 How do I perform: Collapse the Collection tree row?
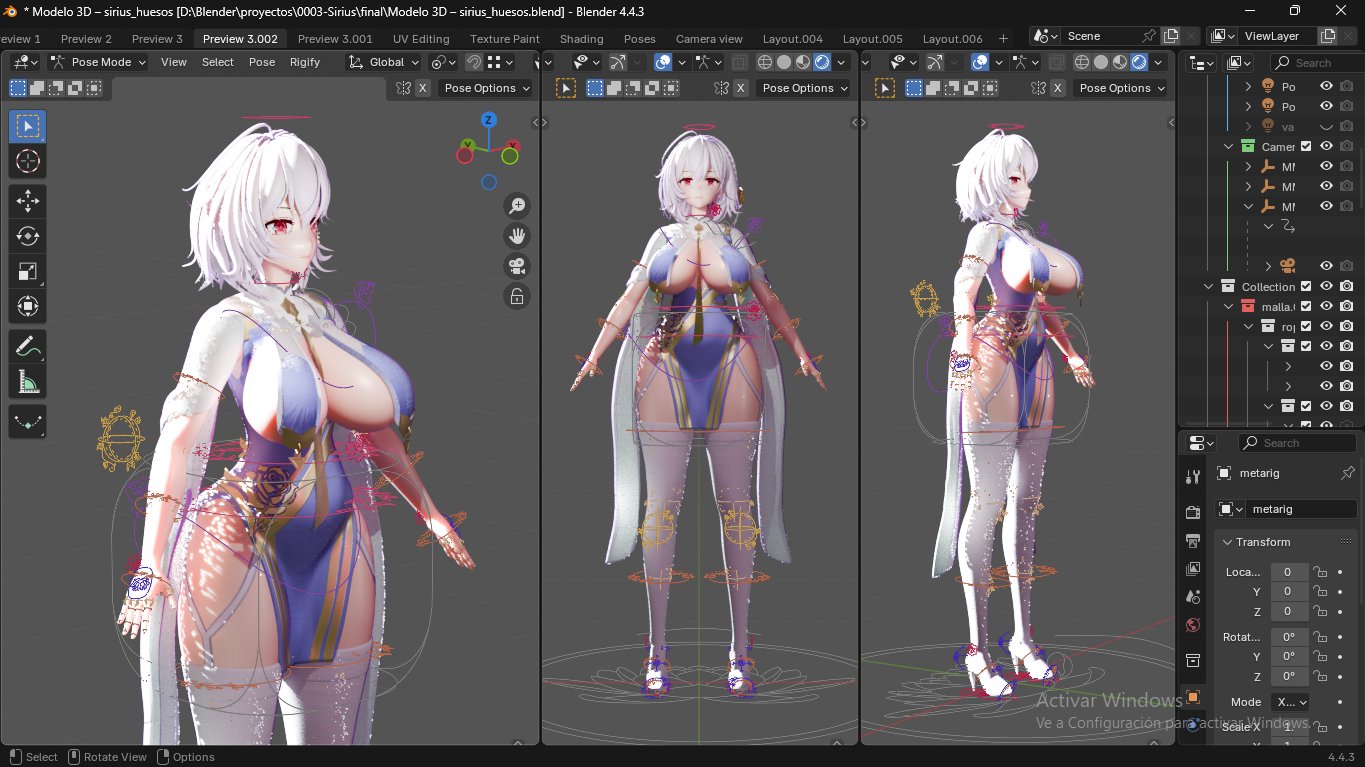coord(1208,286)
